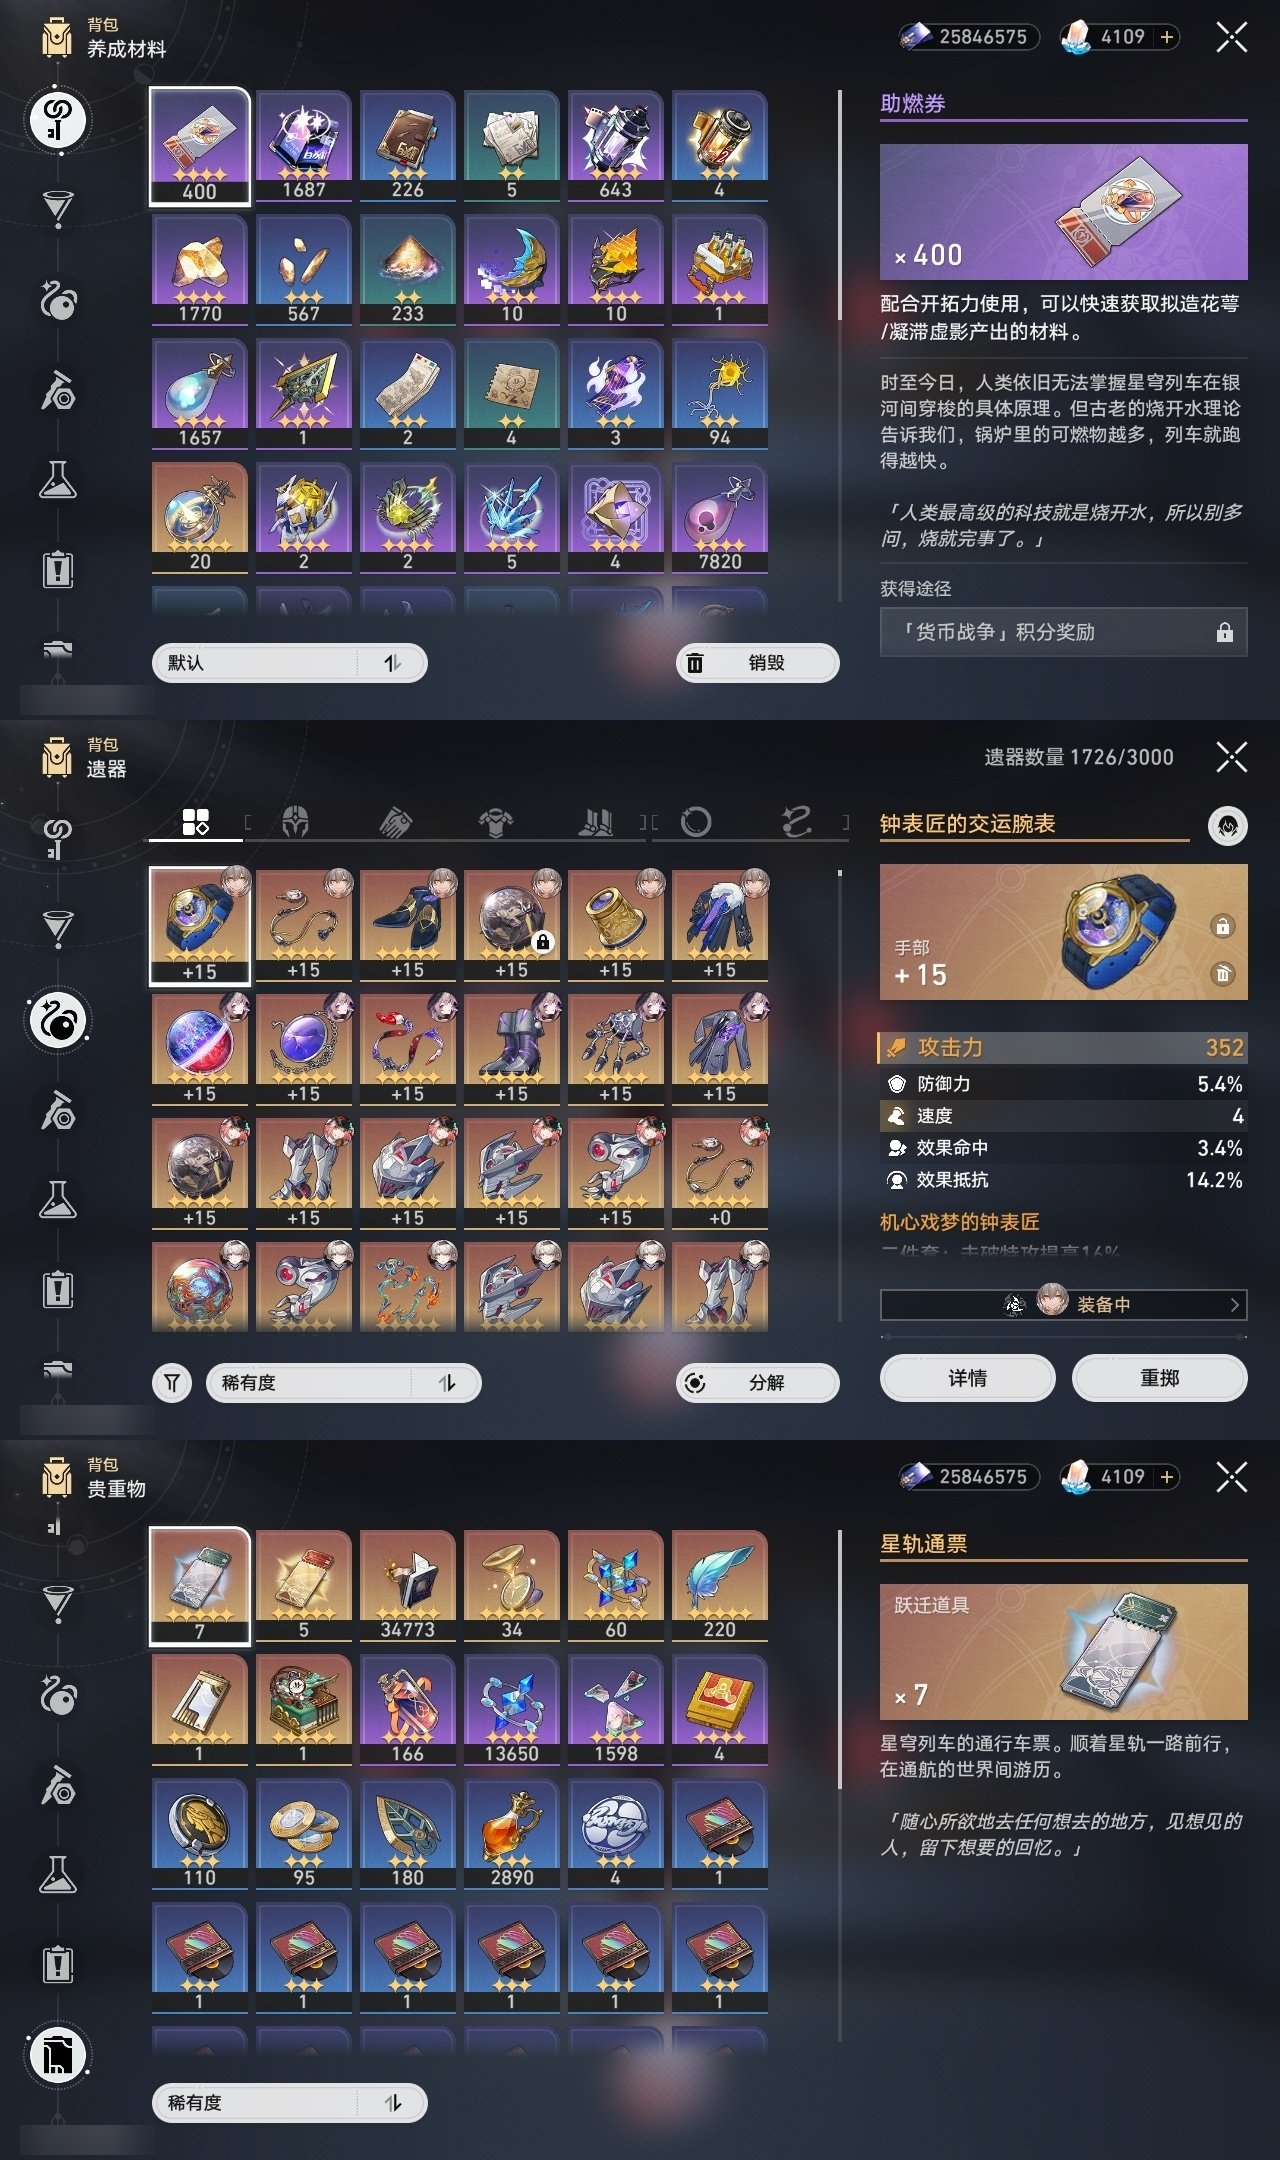Screen dimensions: 1280x2160
Task: Click the 销毁 destroy button
Action: [758, 663]
